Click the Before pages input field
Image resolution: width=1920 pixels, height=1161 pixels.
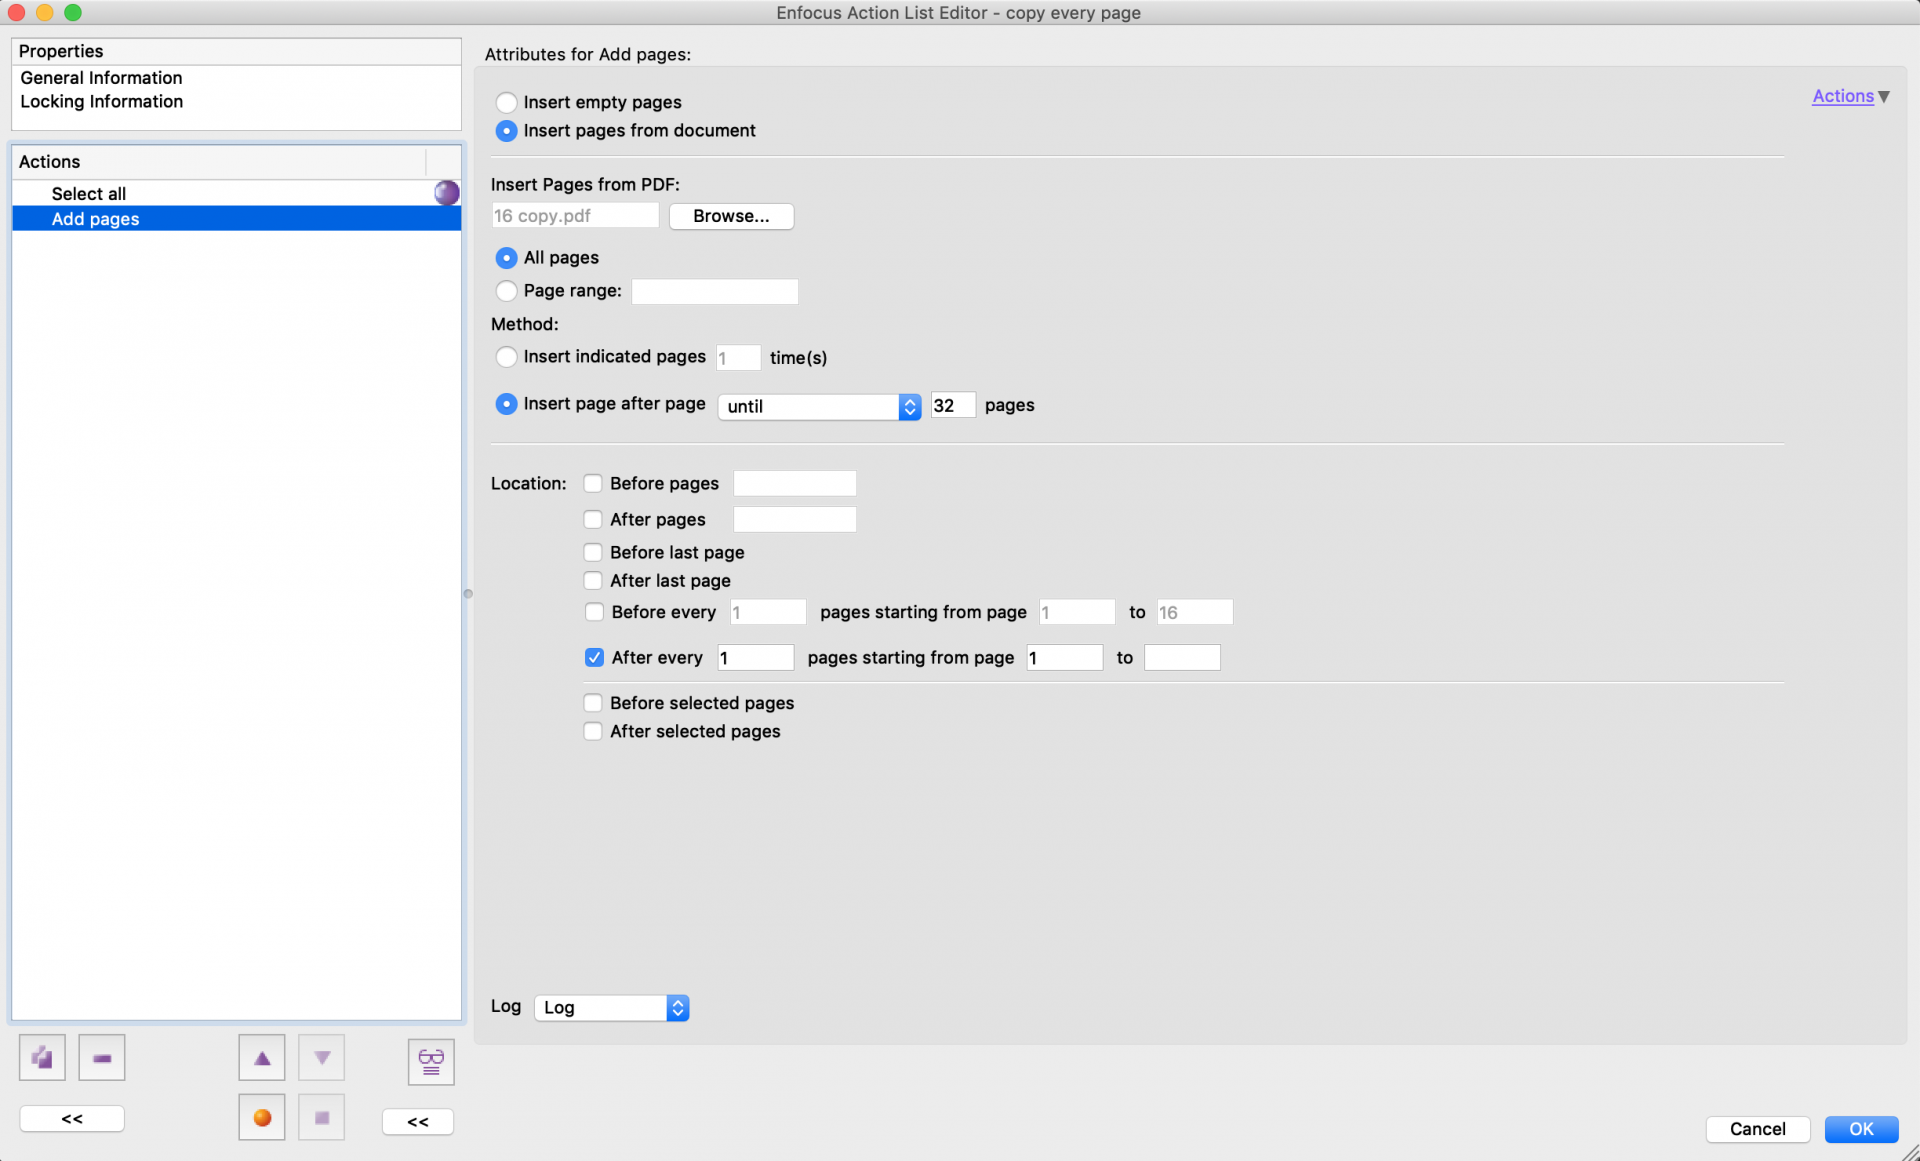(x=795, y=484)
